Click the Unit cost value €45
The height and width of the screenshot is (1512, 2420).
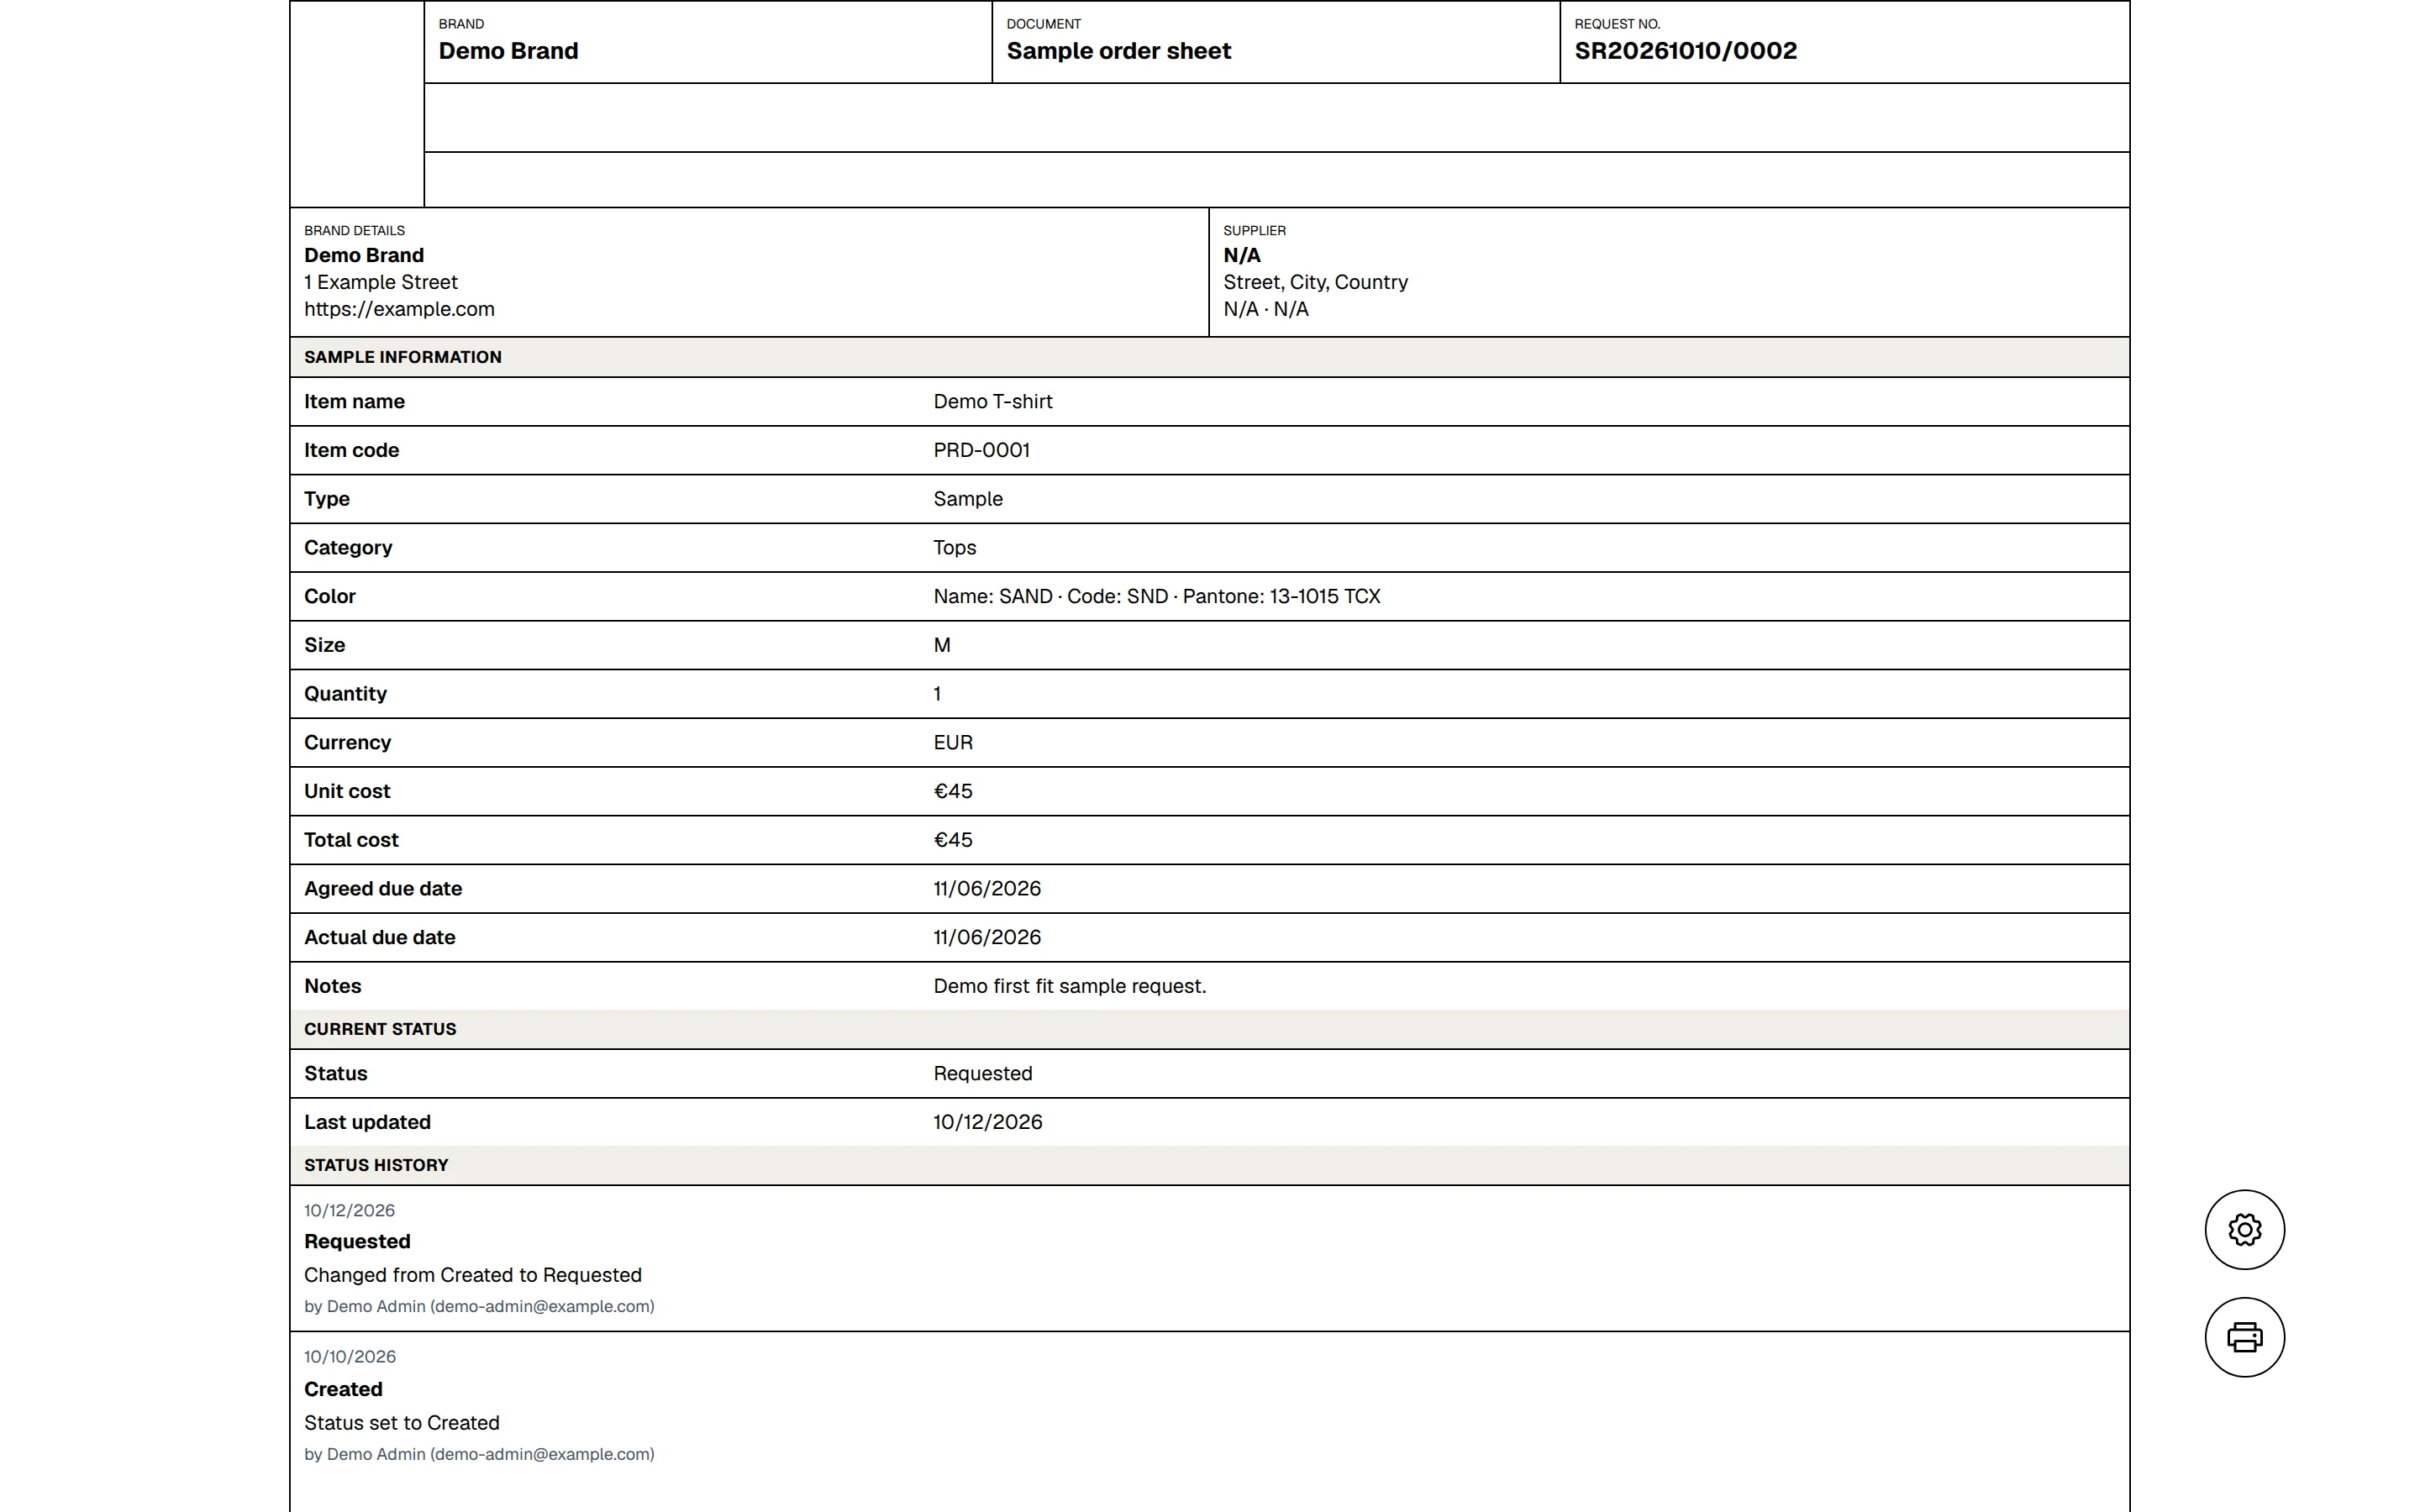952,791
